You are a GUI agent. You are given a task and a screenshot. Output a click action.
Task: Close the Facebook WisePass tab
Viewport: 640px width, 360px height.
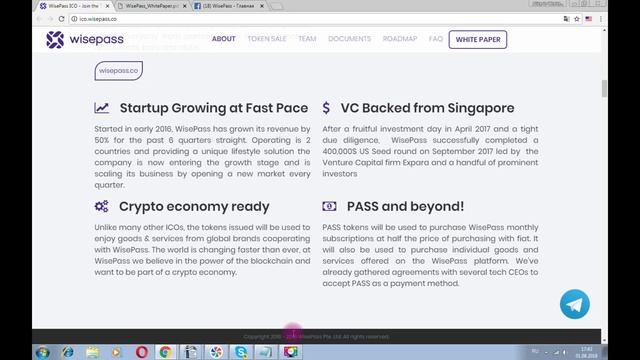click(262, 6)
